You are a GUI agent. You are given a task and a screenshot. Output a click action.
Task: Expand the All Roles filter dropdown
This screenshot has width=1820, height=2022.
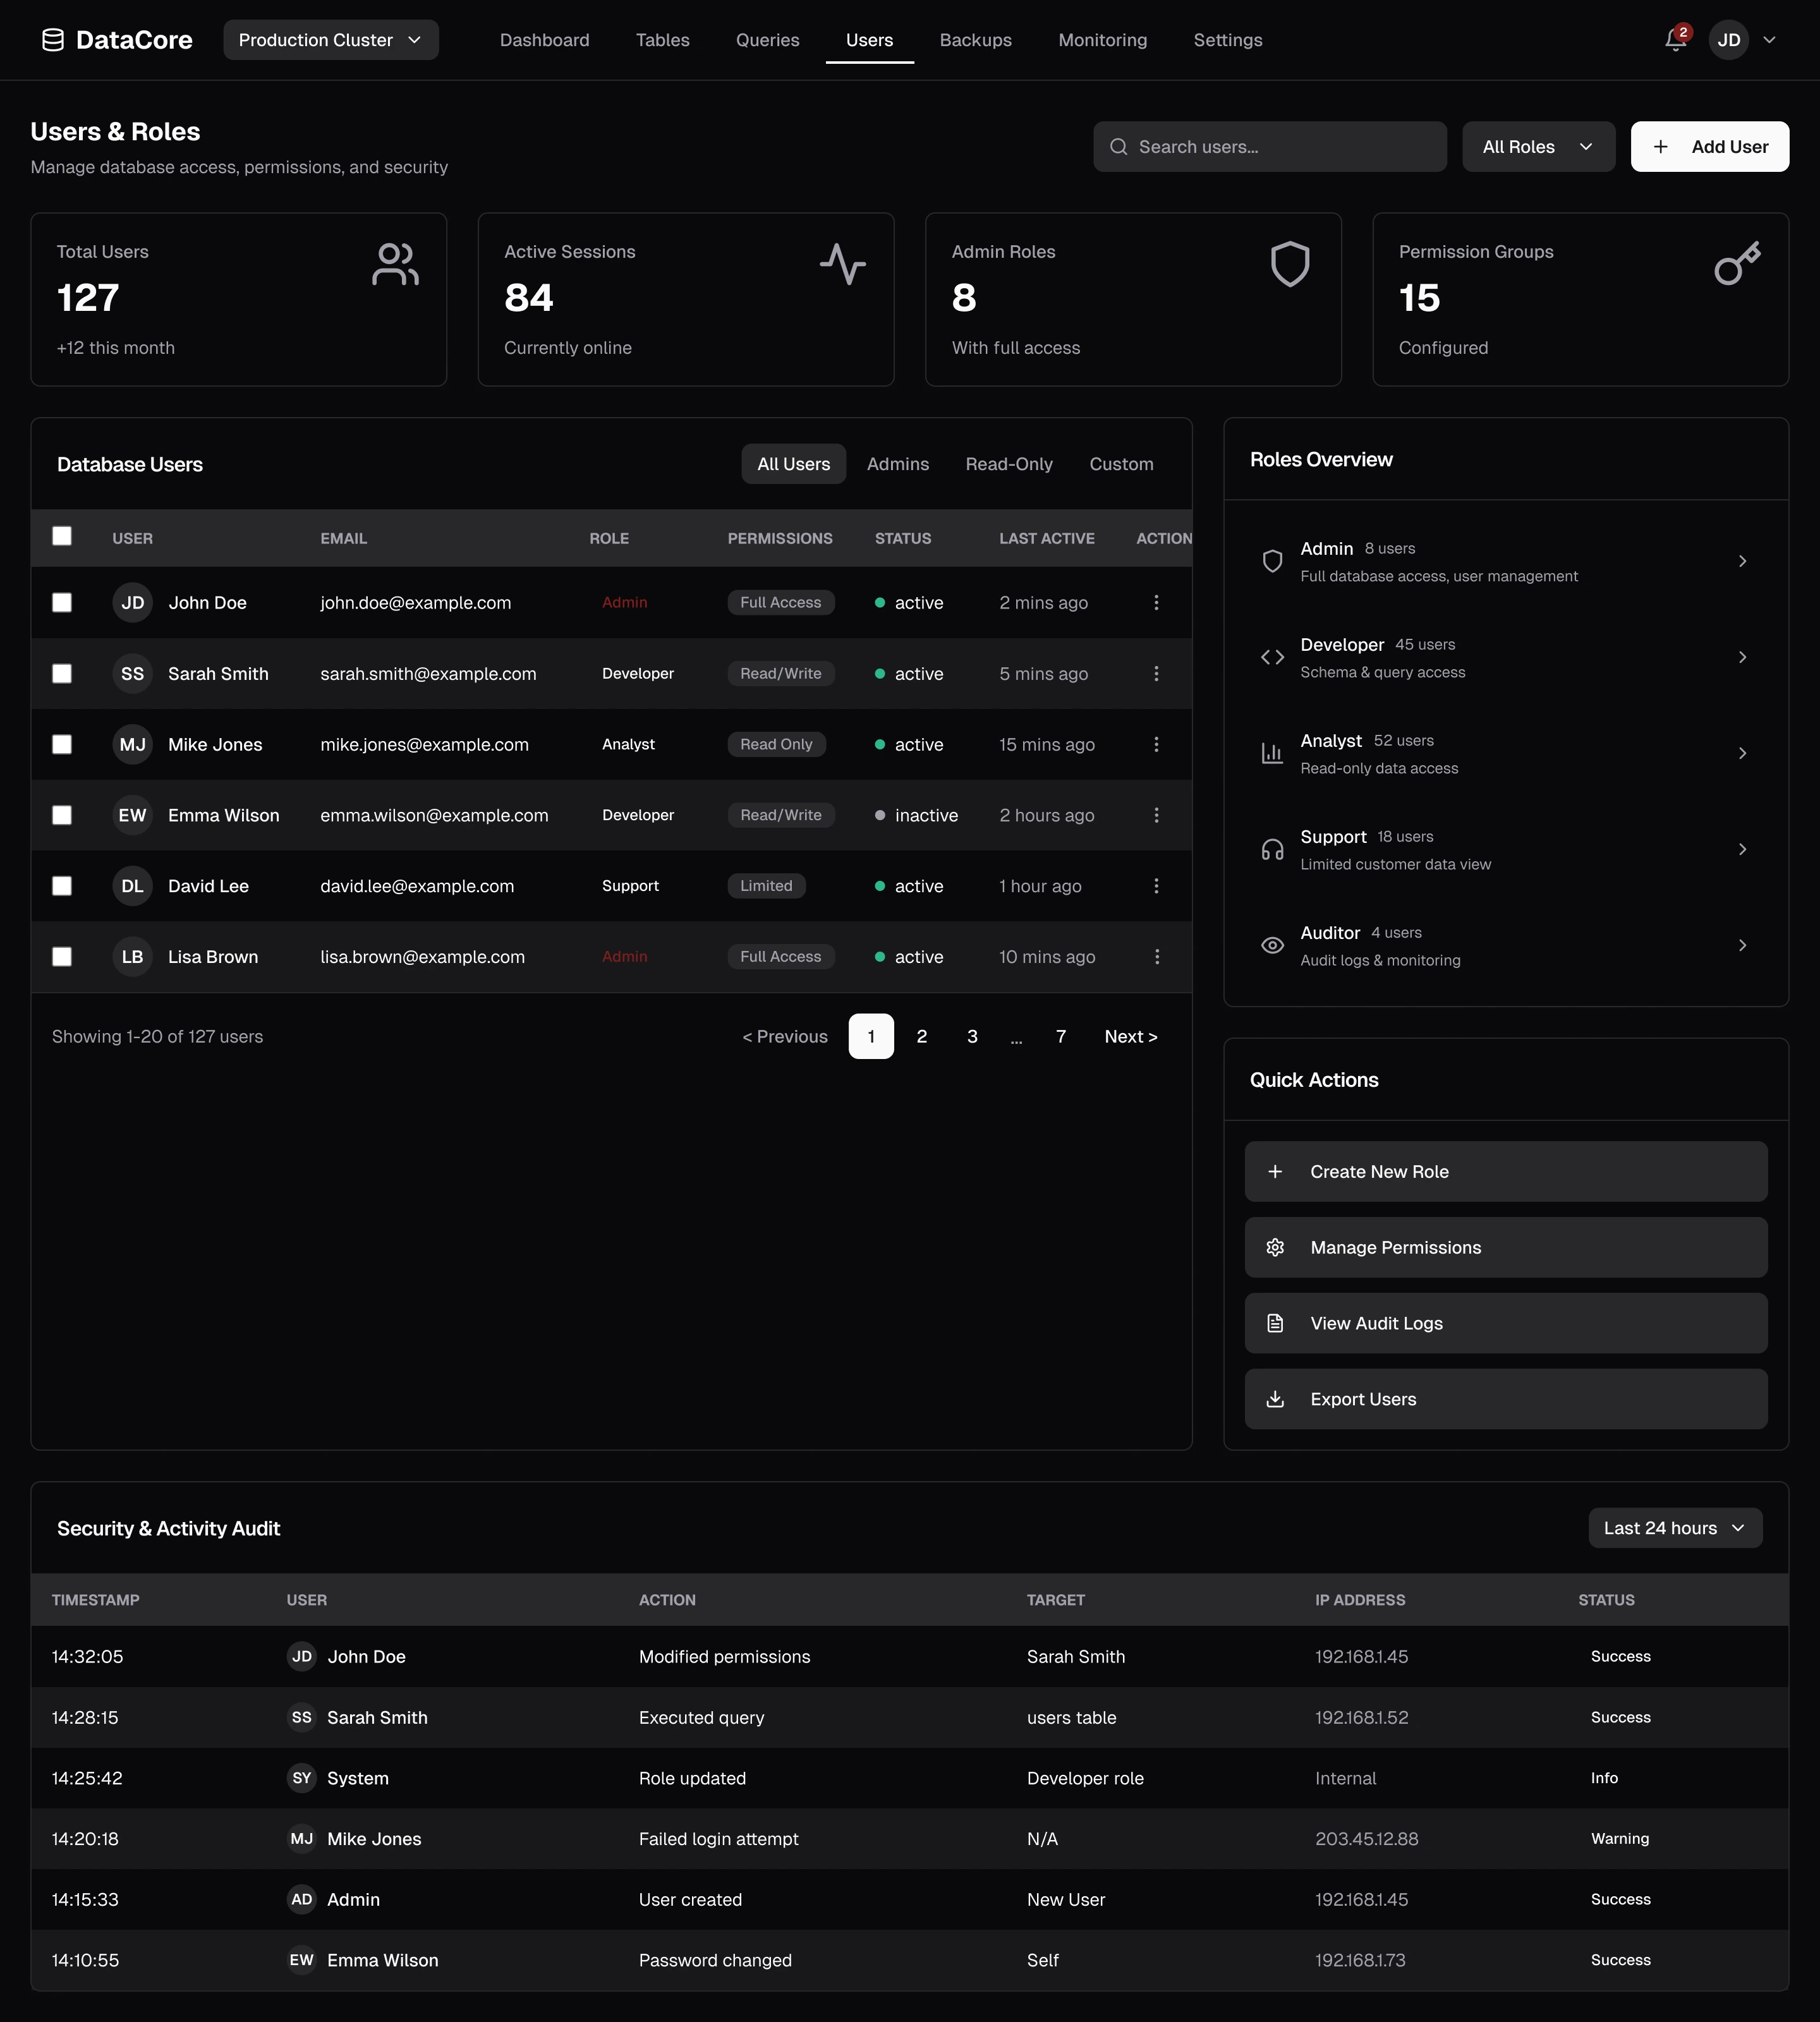point(1538,147)
